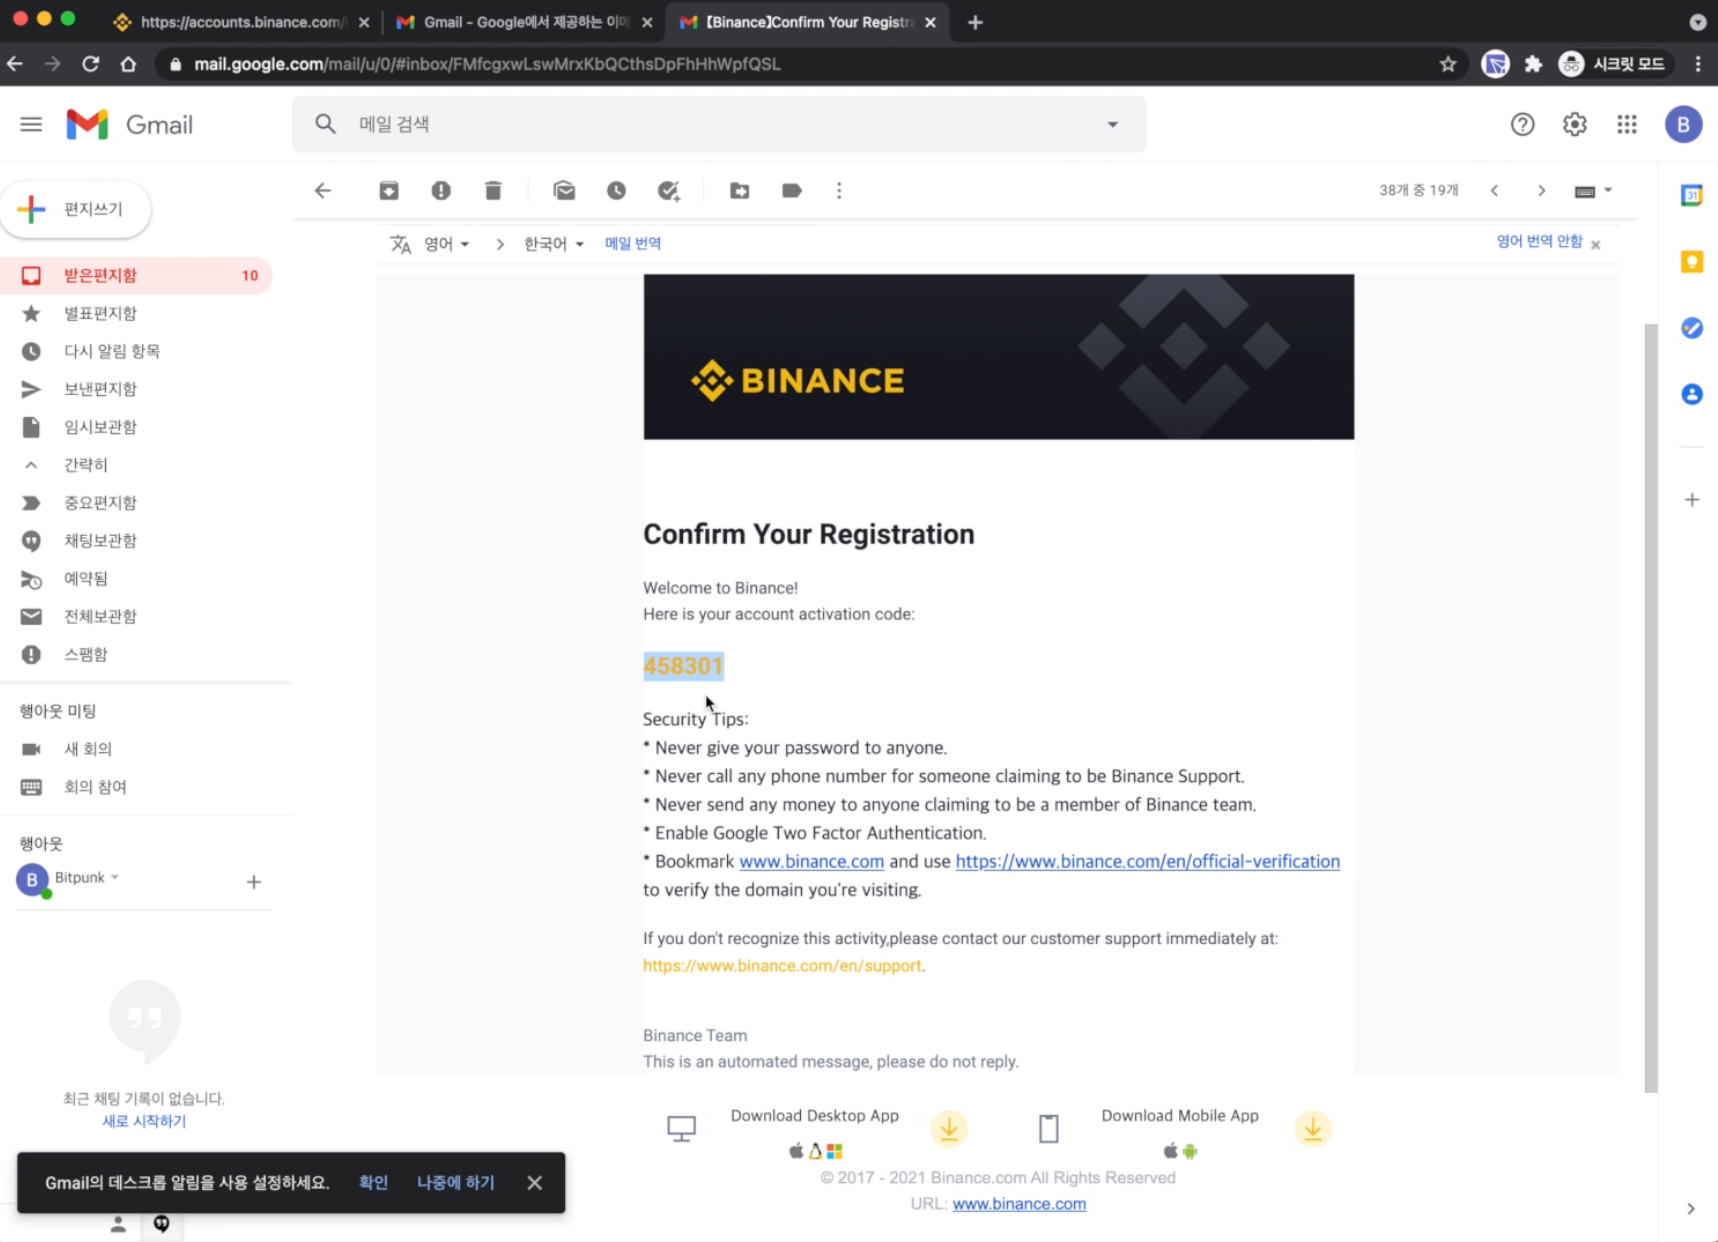This screenshot has width=1718, height=1242.
Task: Download the Mobile App via yellow arrow
Action: point(1312,1129)
